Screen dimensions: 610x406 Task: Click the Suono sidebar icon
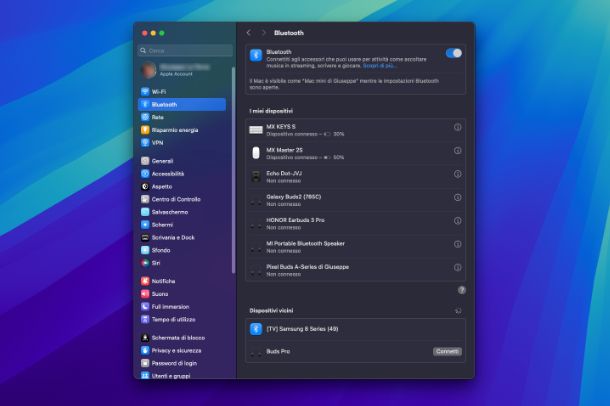[x=145, y=294]
